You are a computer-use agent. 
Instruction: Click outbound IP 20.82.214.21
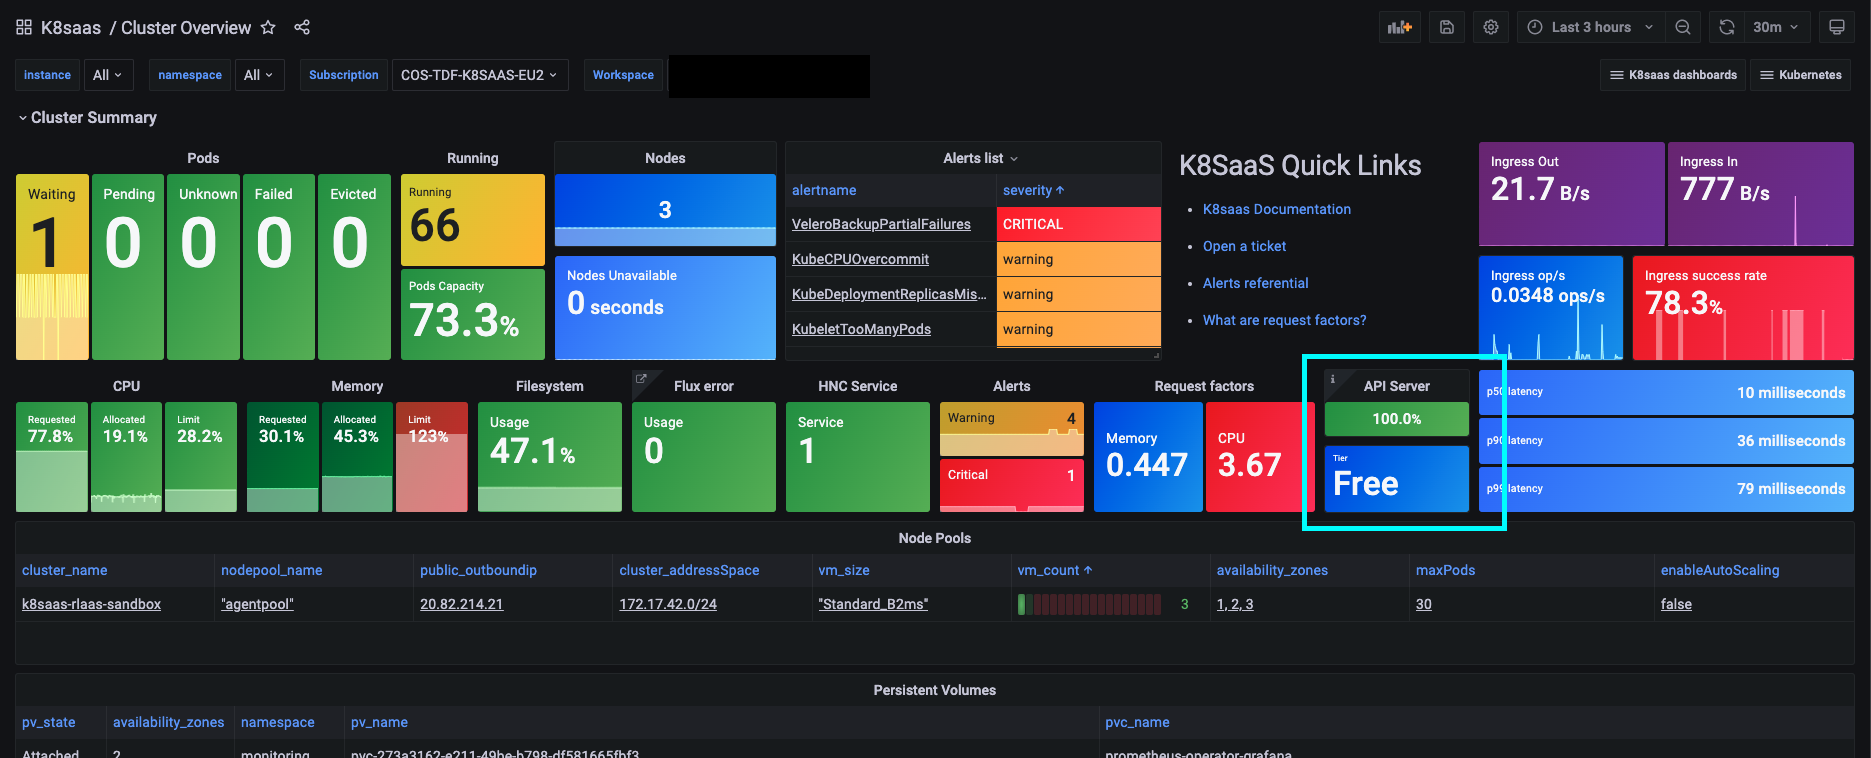(461, 604)
